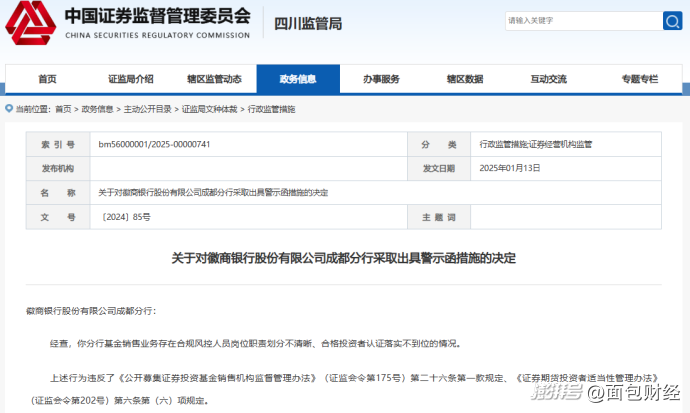
Task: Click CHINA SECURITIES REGULATORY COMMISSION subtitle
Action: (x=158, y=35)
